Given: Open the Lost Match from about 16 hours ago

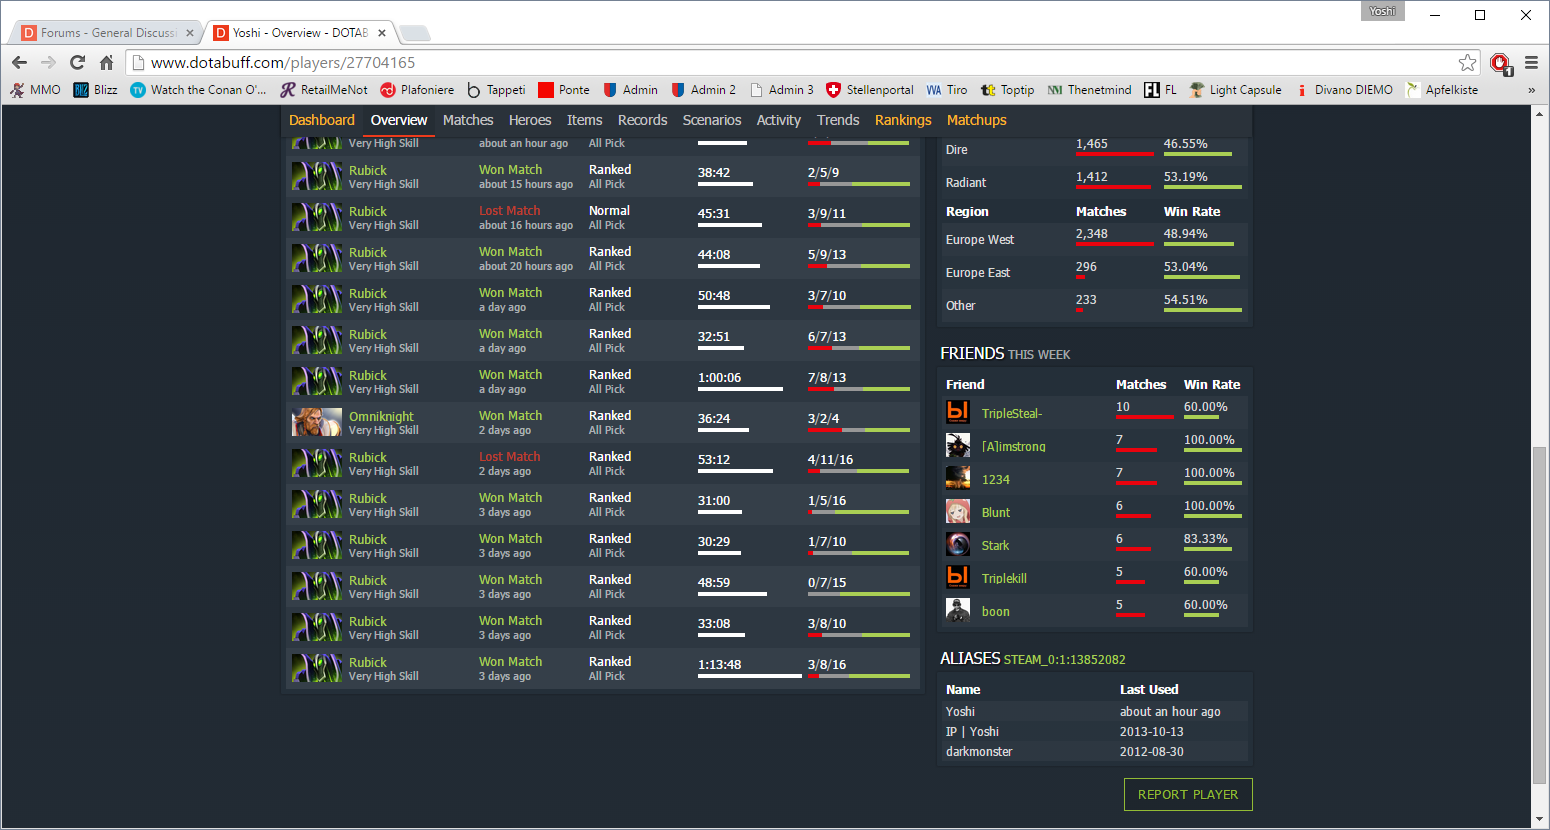Looking at the screenshot, I should 509,211.
